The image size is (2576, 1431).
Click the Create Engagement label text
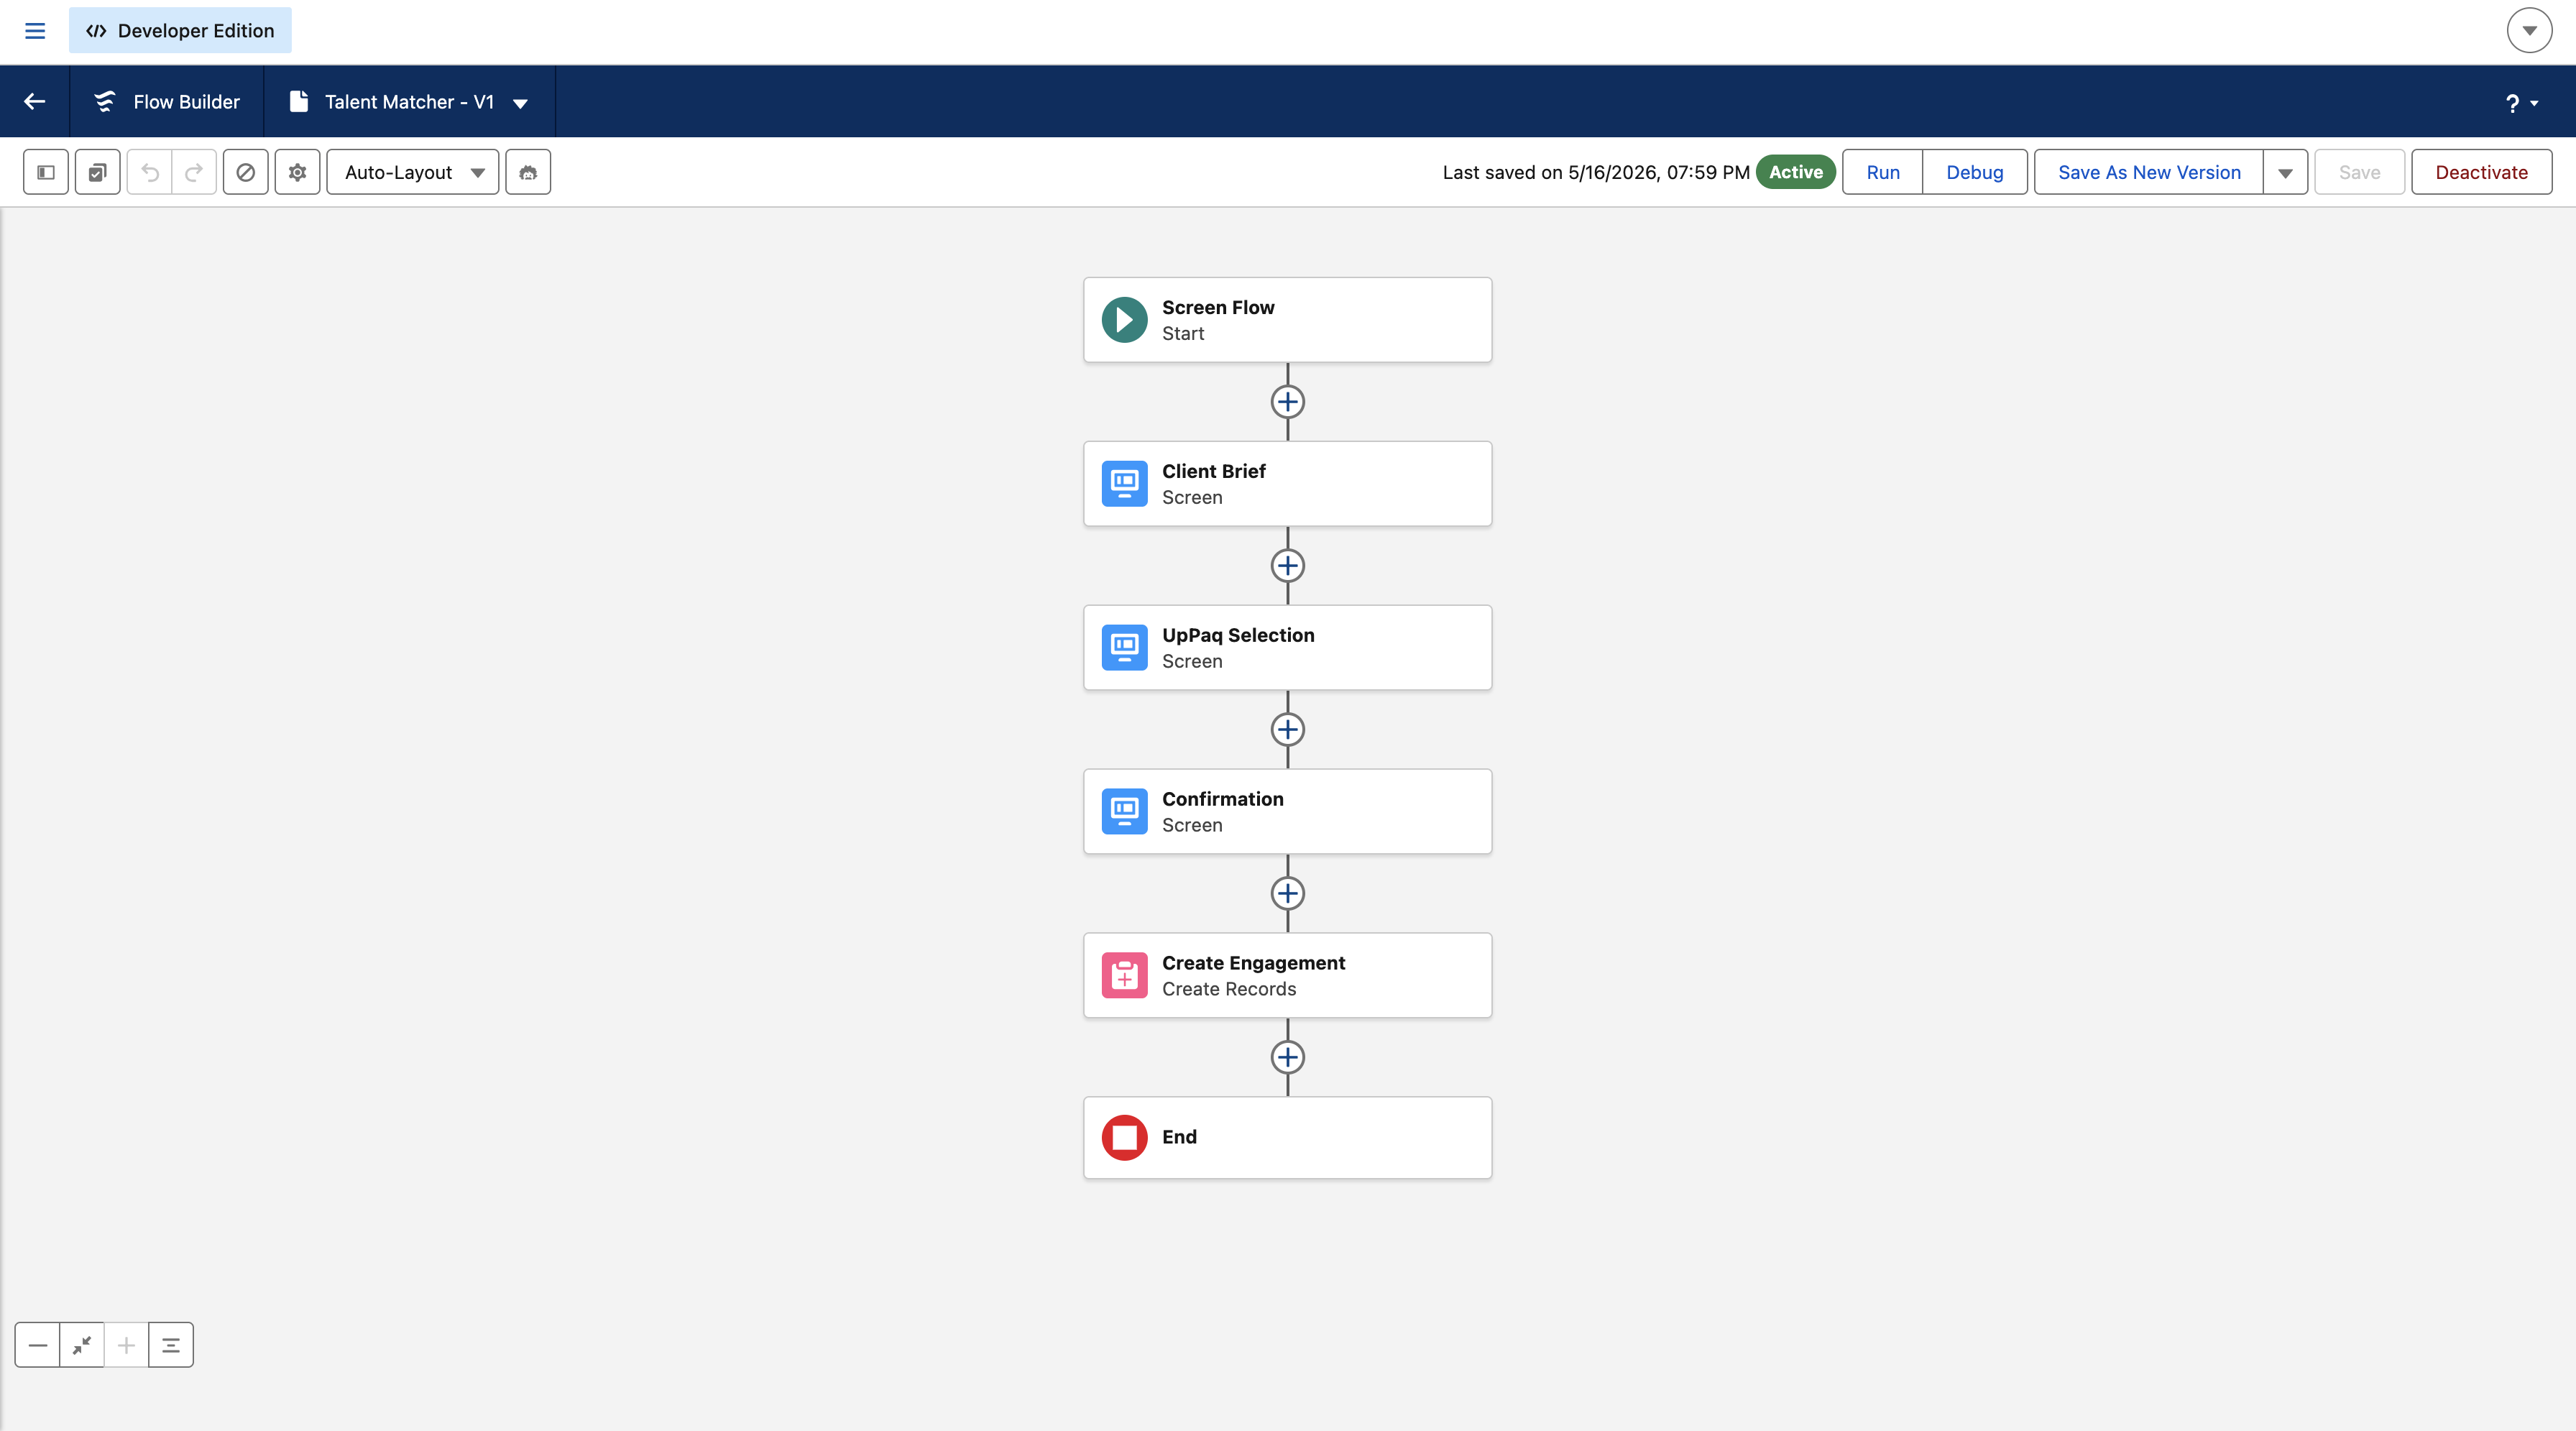(1253, 963)
